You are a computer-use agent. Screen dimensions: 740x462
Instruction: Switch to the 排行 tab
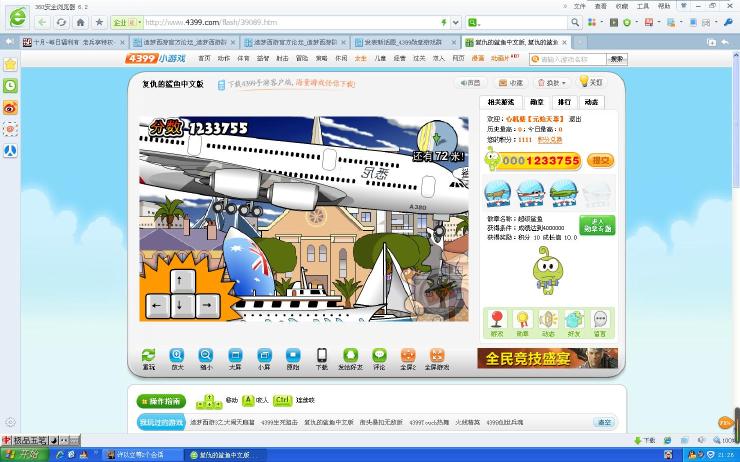coord(564,102)
